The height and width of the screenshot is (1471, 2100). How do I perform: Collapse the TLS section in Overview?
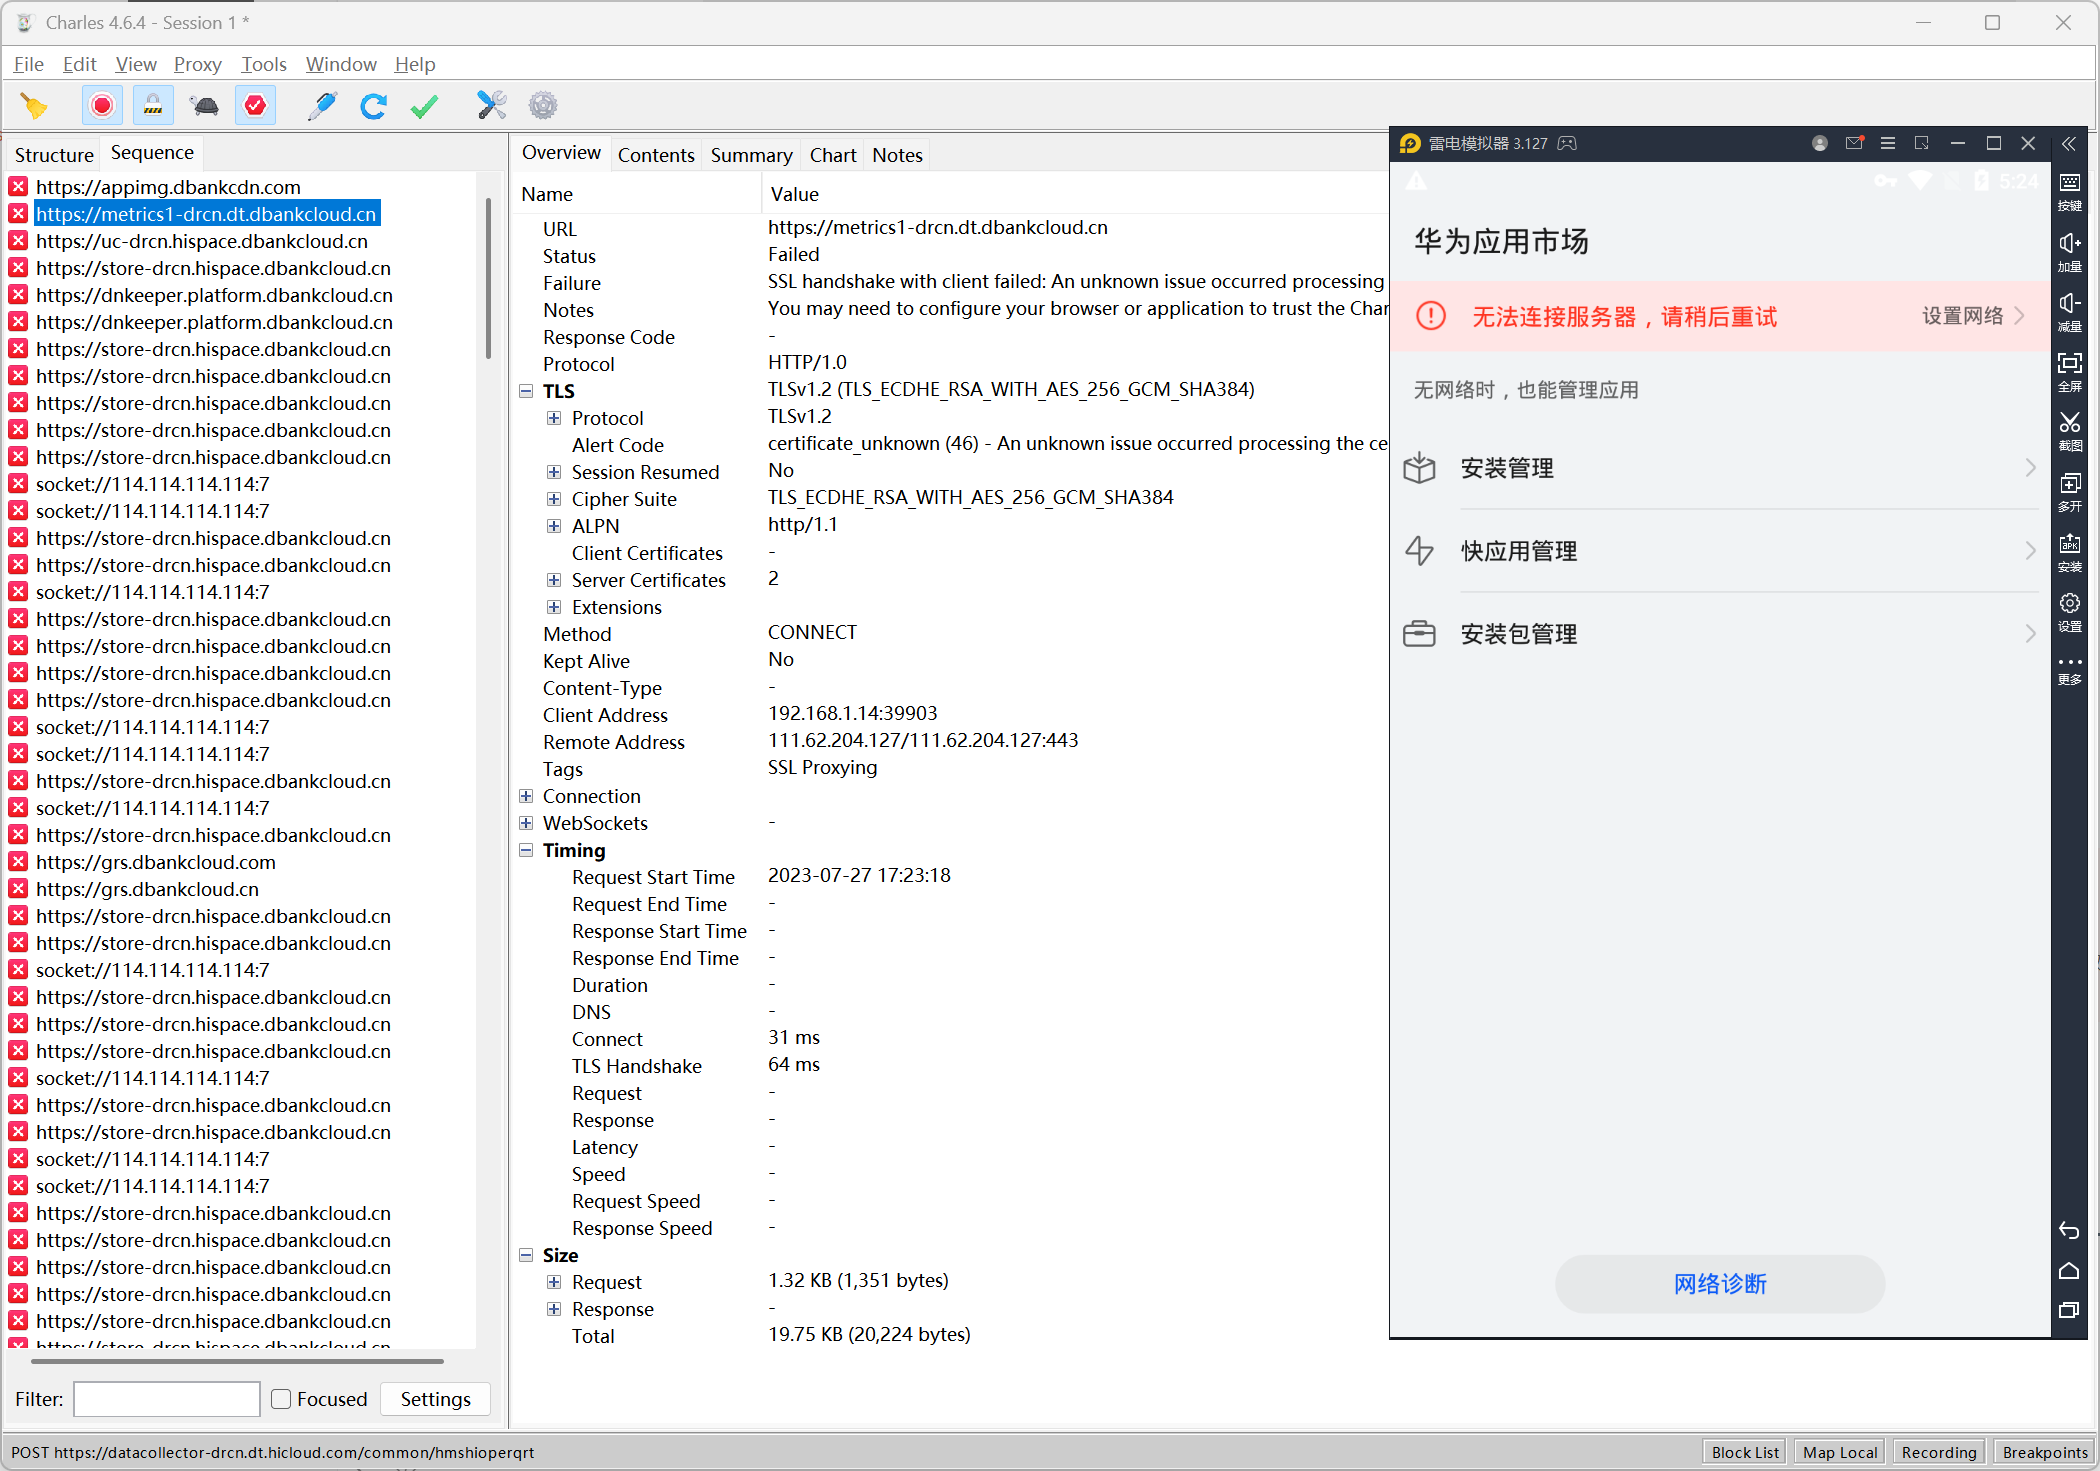click(x=527, y=391)
